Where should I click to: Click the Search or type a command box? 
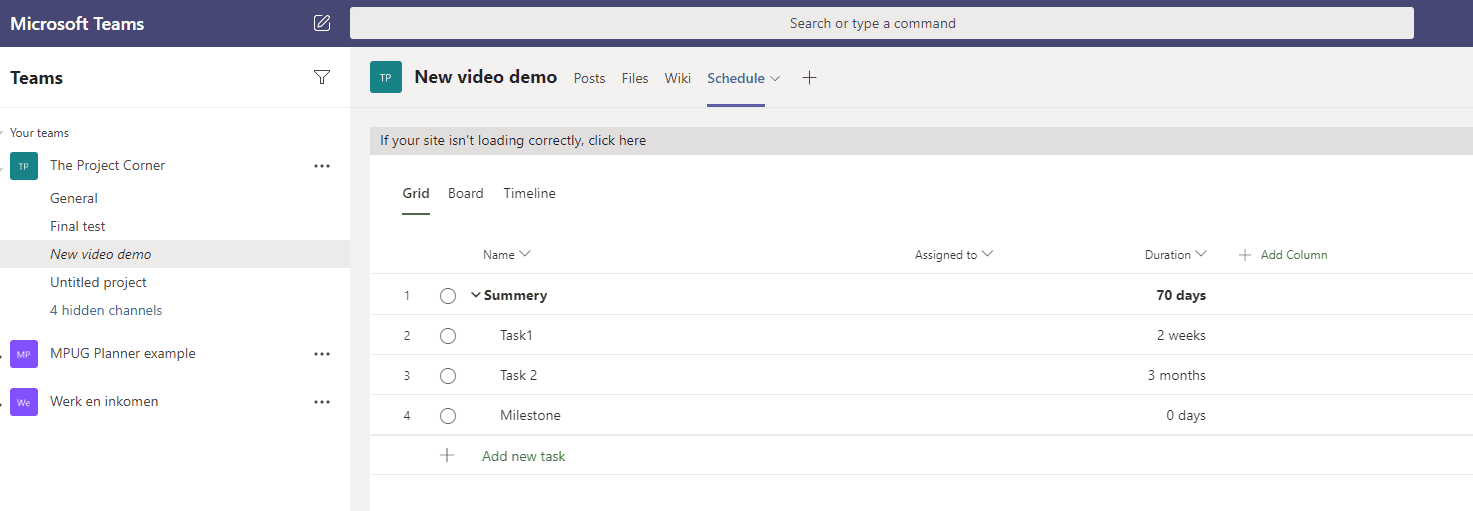[882, 23]
